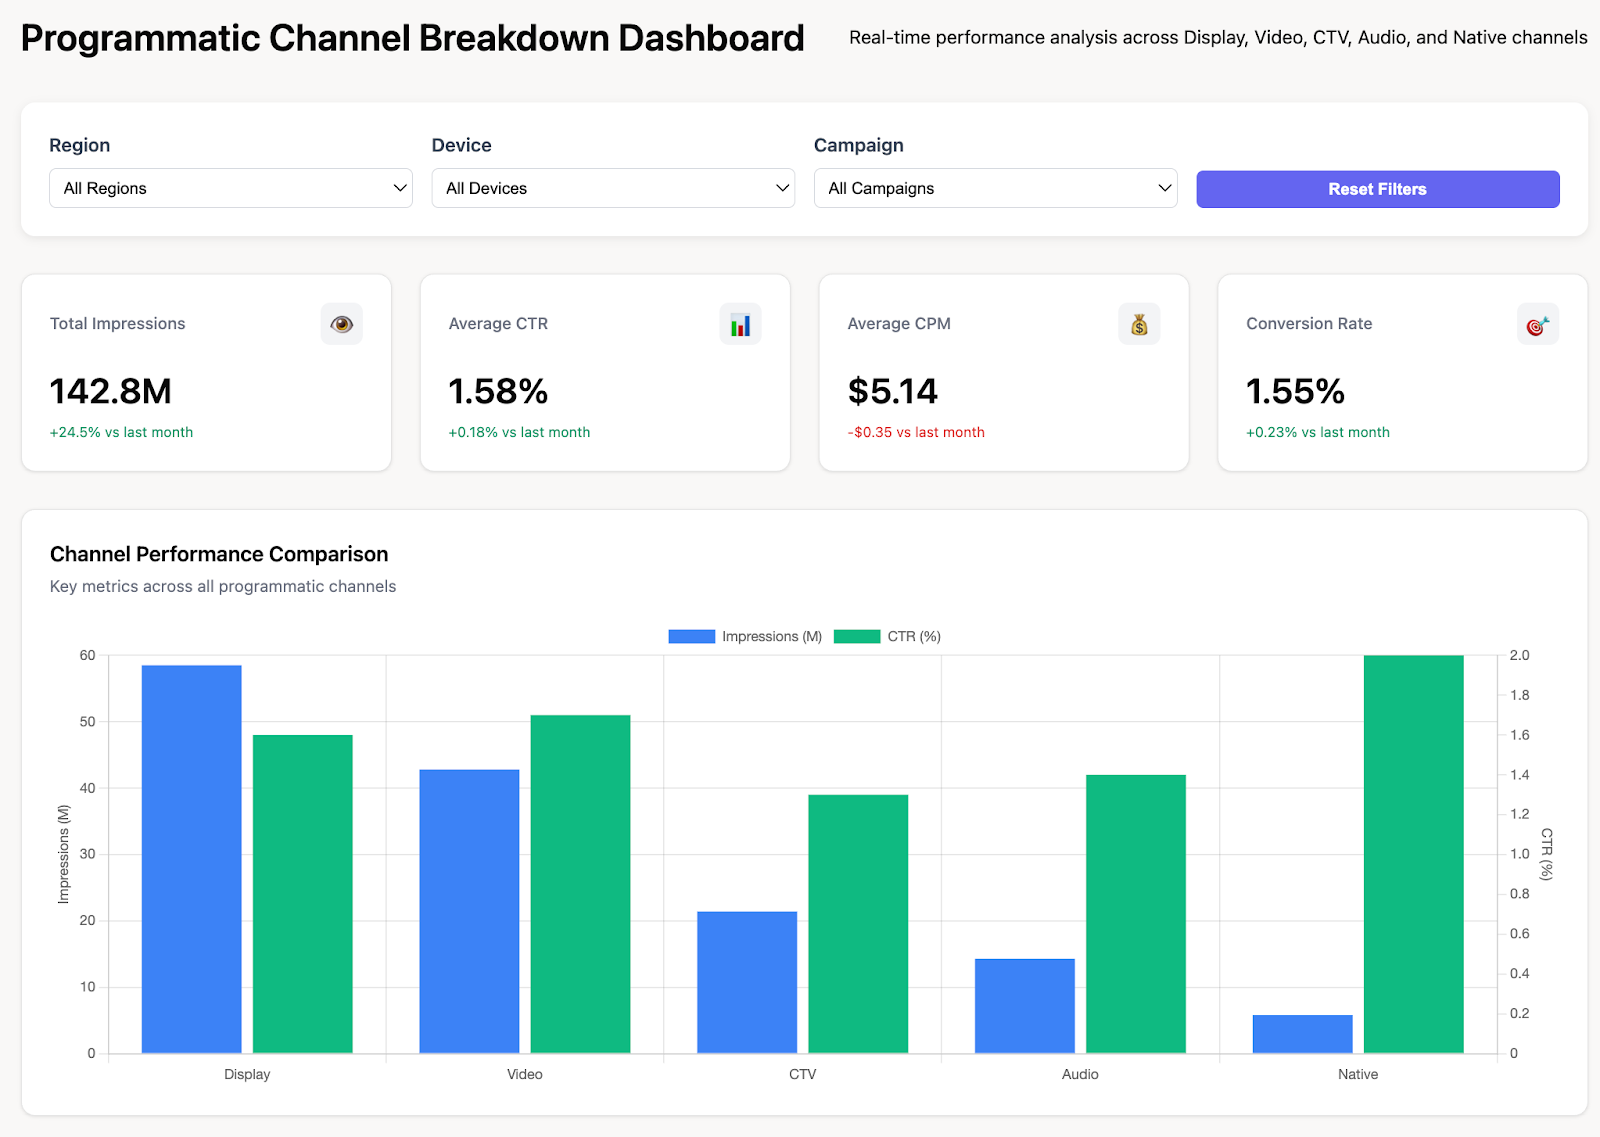Click the eye icon on Total Impressions card

click(x=341, y=323)
